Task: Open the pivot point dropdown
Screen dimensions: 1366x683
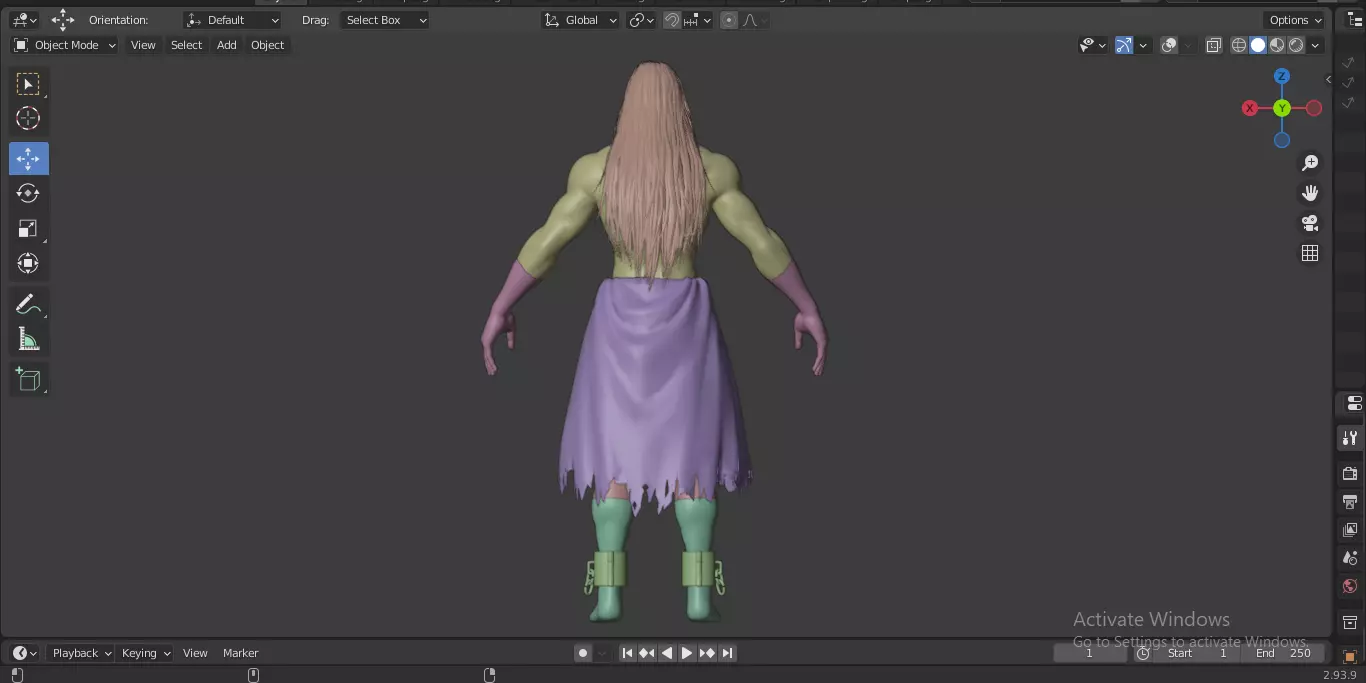Action: 641,20
